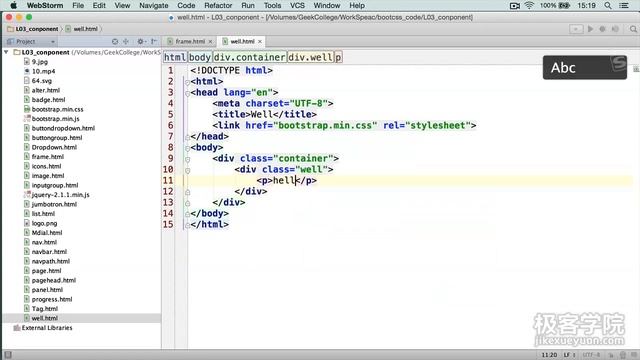Viewport: 640px width, 360px height.
Task: Open run configuration selector in toolbar
Action: (576, 29)
